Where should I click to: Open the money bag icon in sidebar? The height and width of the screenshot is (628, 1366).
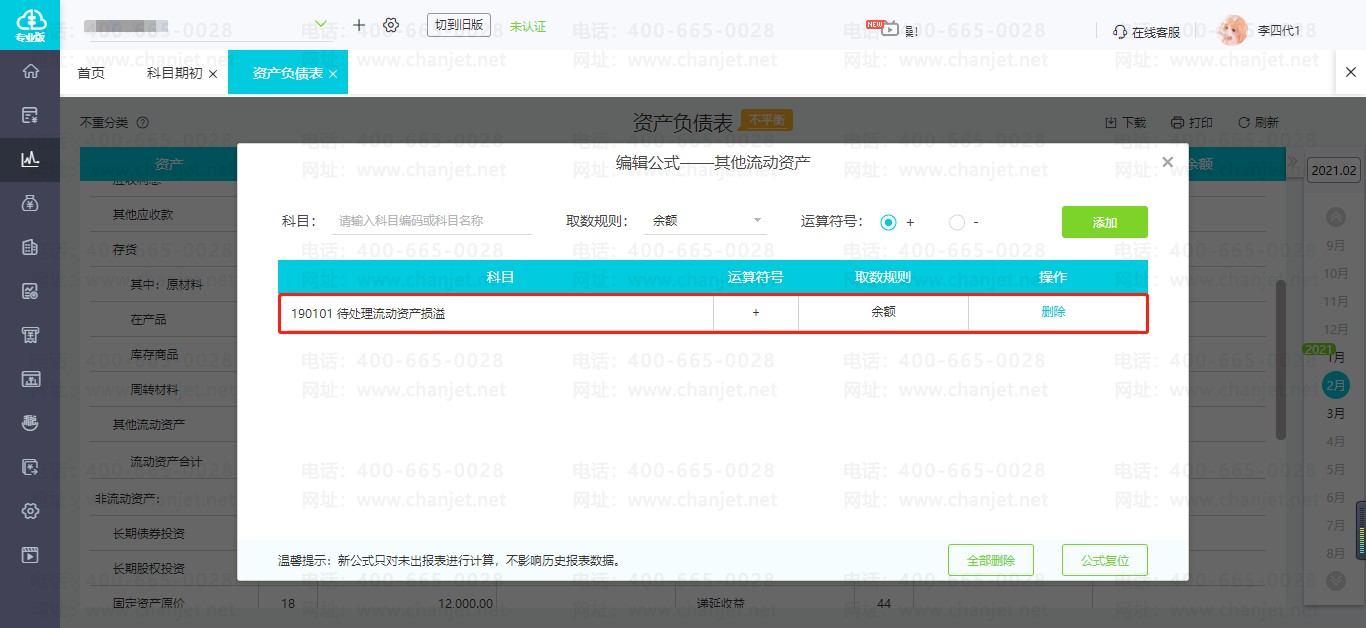pos(30,203)
